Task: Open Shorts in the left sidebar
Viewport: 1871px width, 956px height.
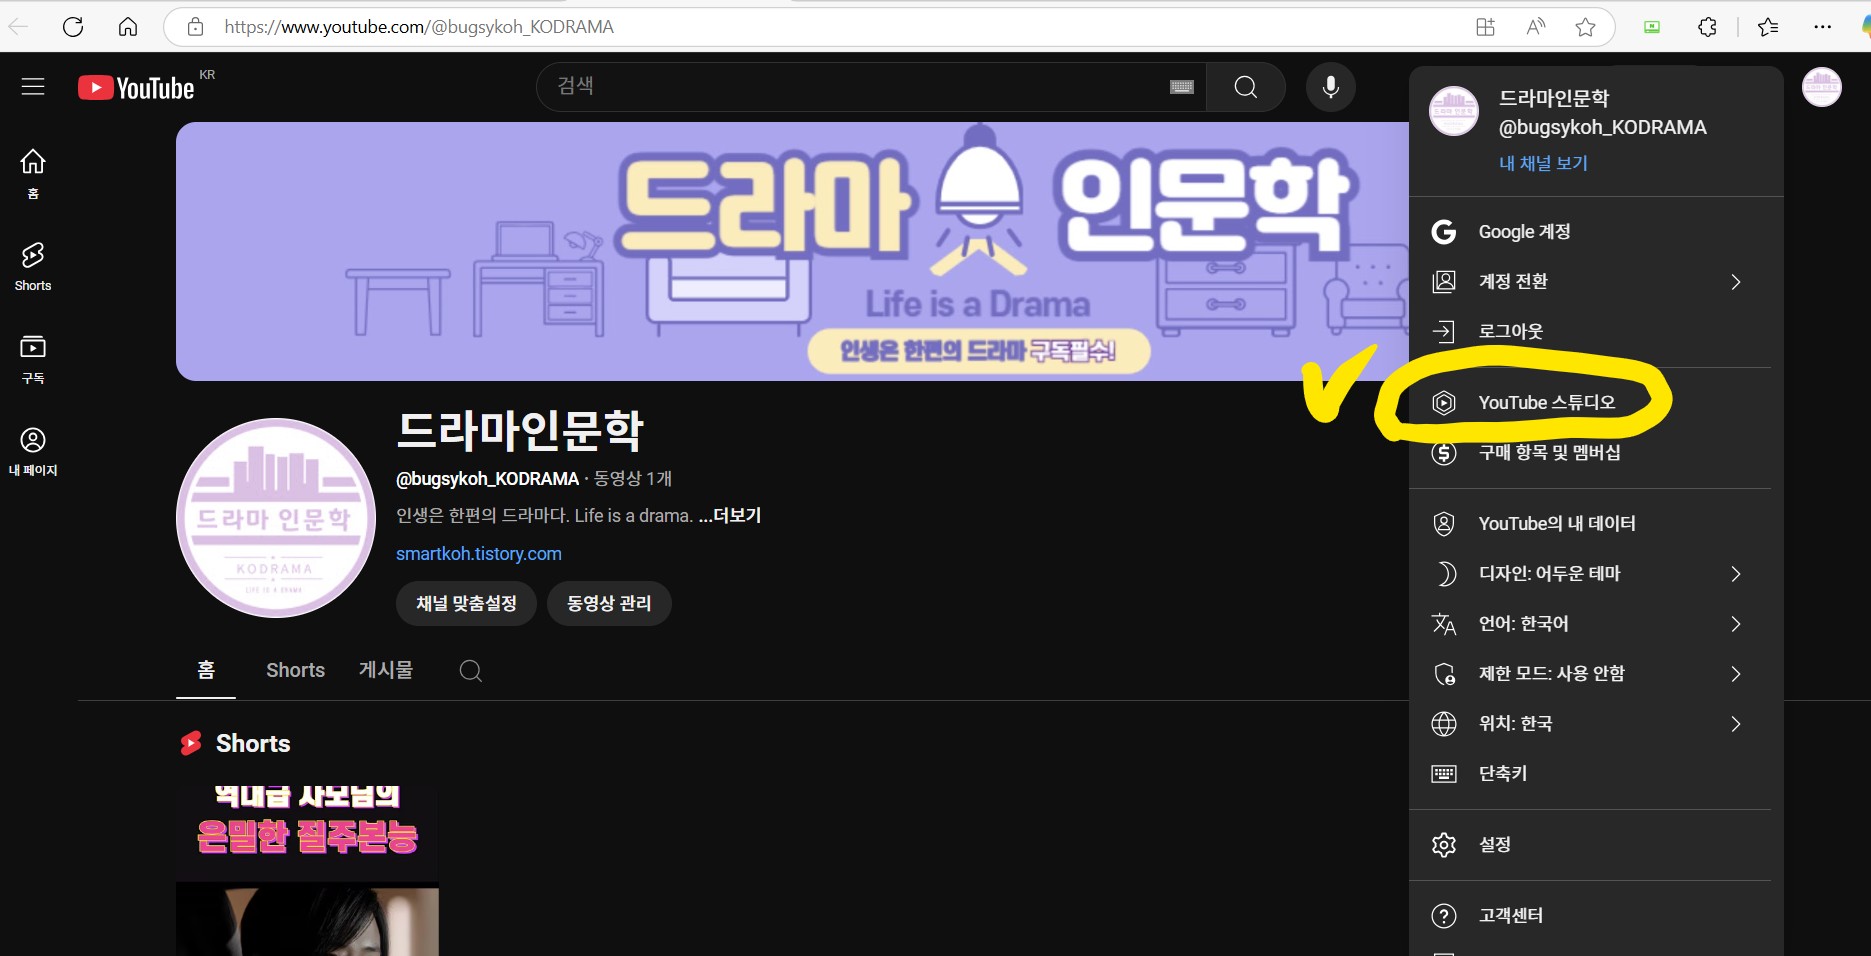Action: [x=33, y=266]
